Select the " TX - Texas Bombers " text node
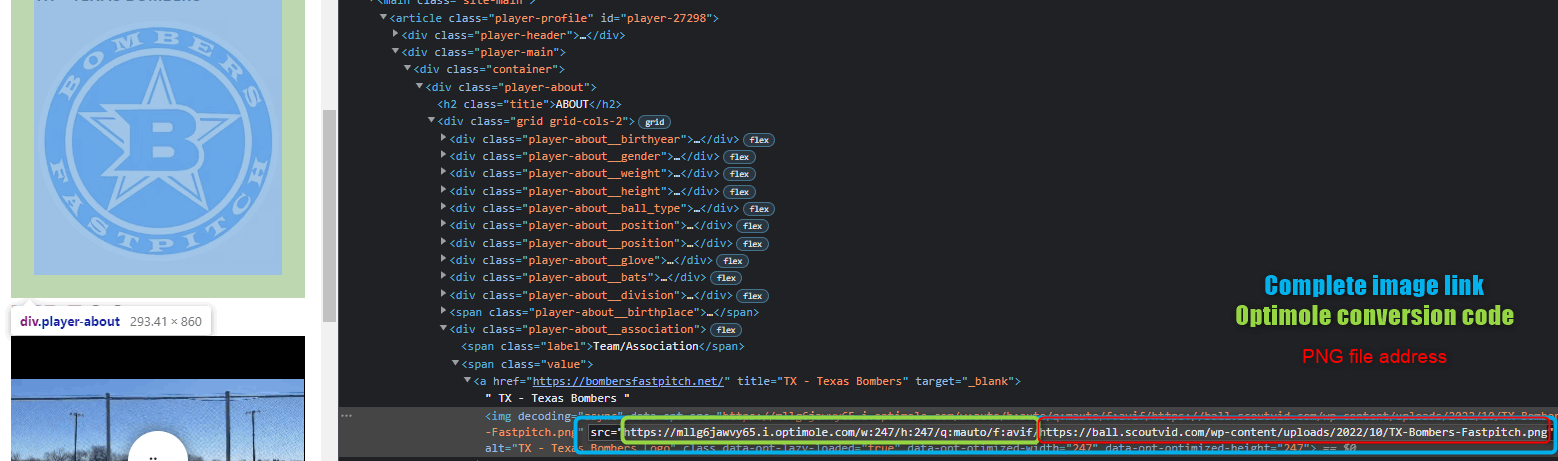Image resolution: width=1558 pixels, height=461 pixels. 555,399
